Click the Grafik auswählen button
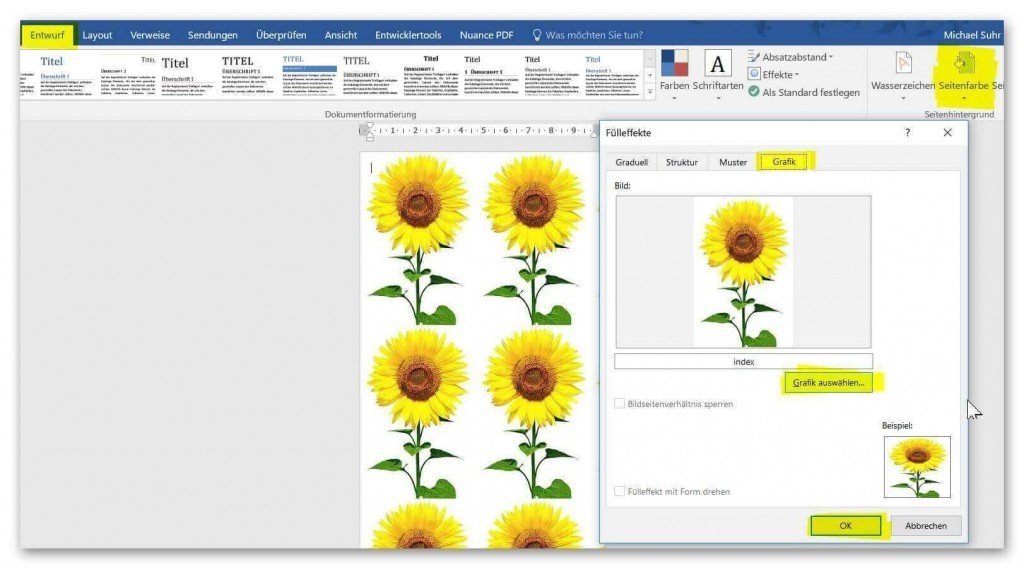Screen dimensions: 1024x568 point(828,383)
